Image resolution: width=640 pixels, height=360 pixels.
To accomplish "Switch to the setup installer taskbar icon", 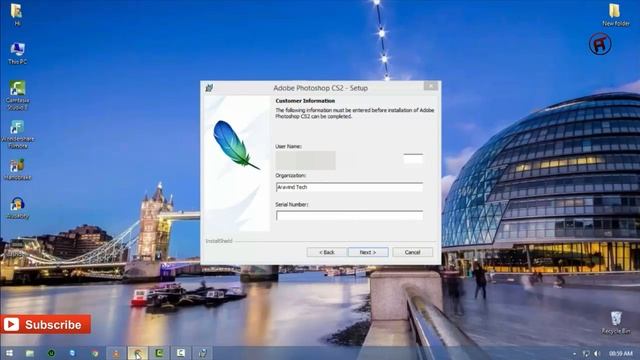I will [x=202, y=353].
